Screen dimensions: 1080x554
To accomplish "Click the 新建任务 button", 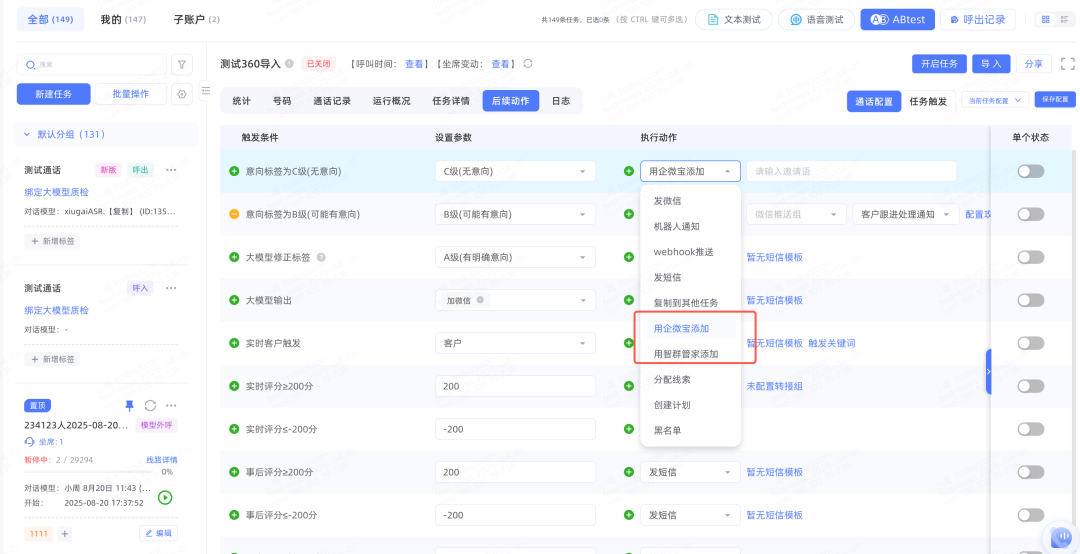I will [x=53, y=94].
